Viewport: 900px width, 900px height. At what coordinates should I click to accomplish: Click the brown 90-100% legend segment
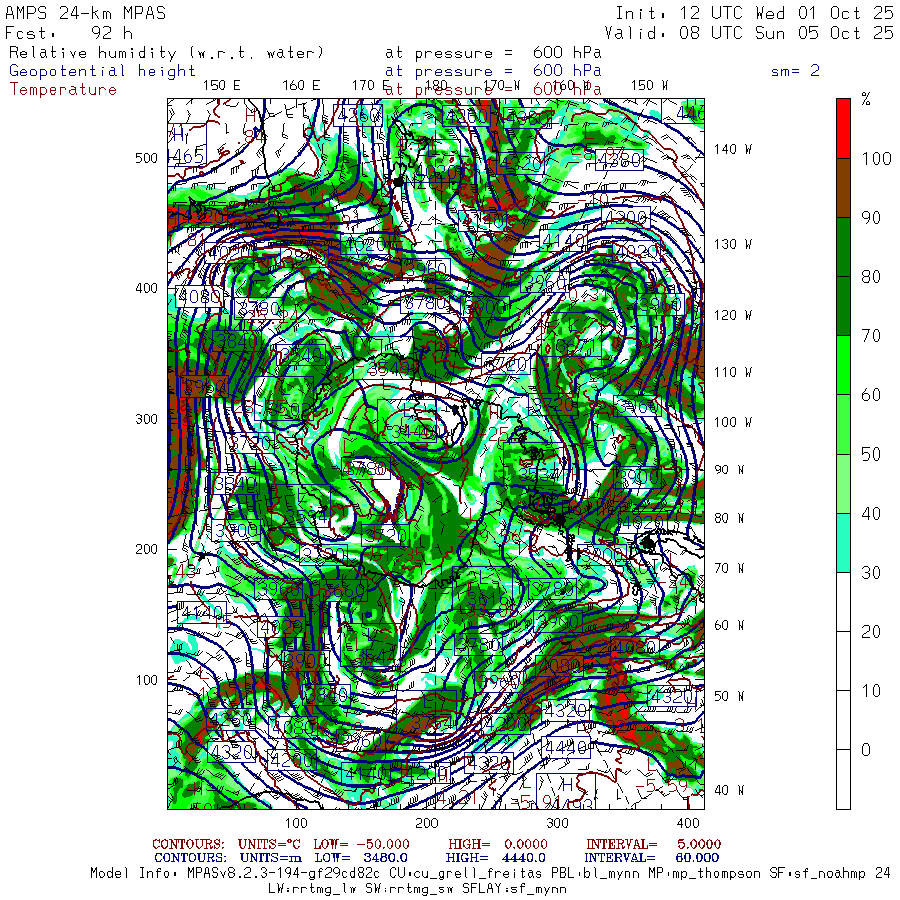point(843,188)
